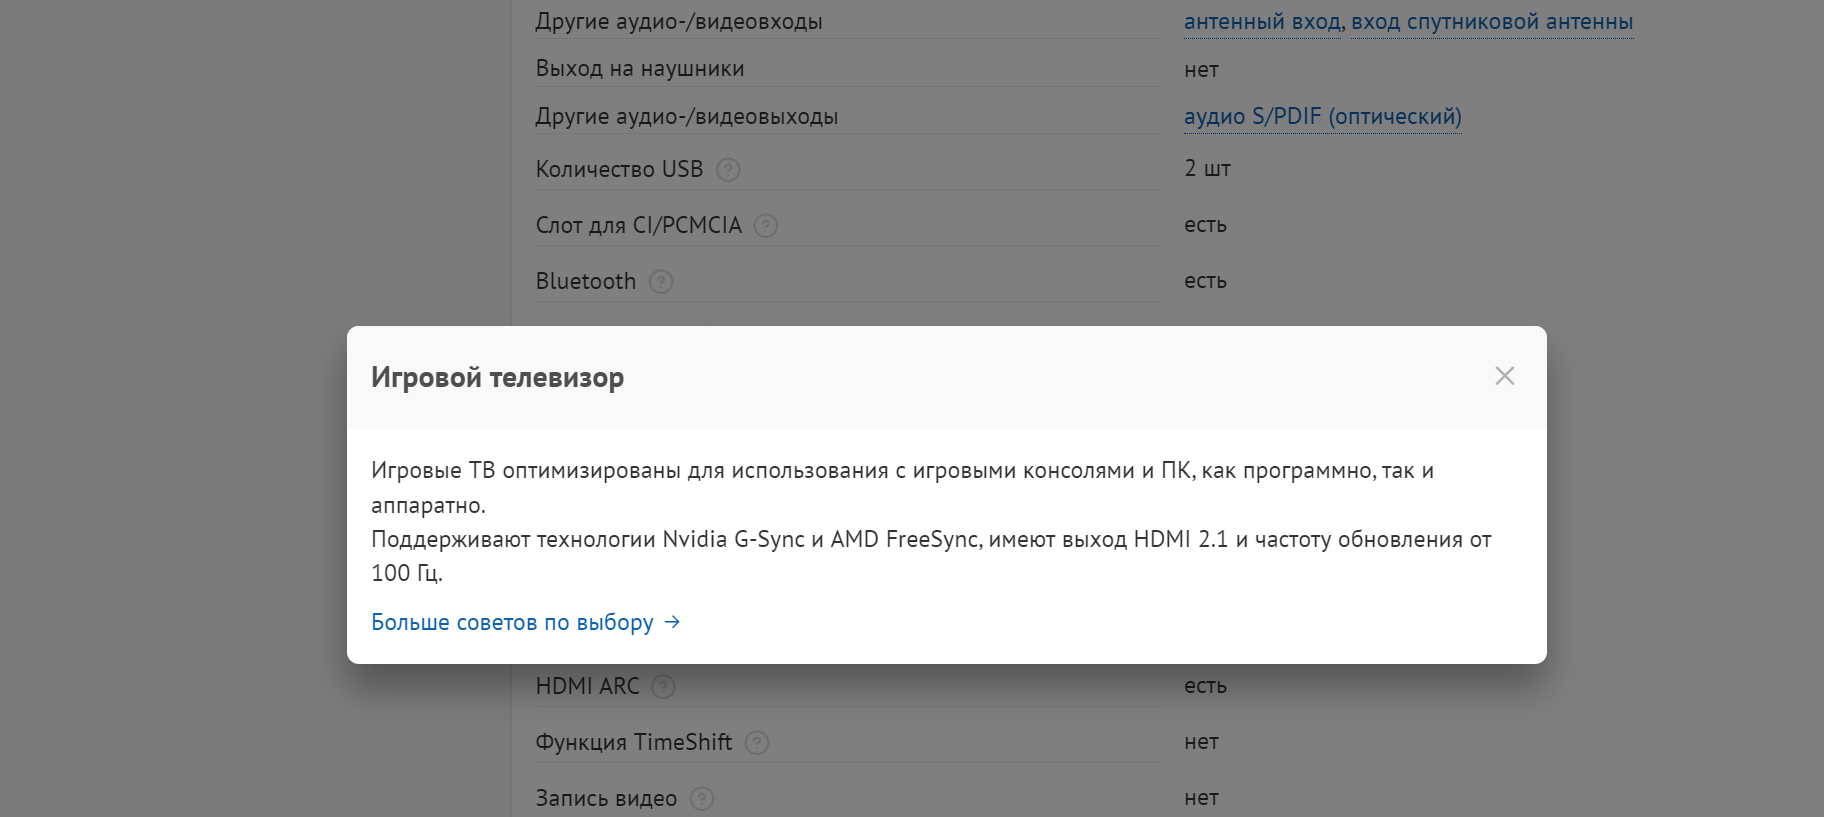Open the hint icon next to Количество USB
Viewport: 1824px width, 817px height.
(728, 169)
